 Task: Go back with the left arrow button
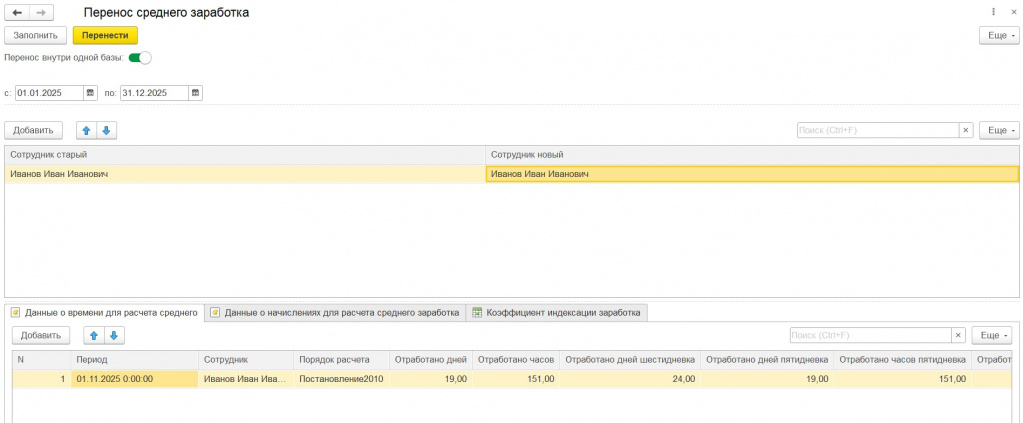(17, 12)
